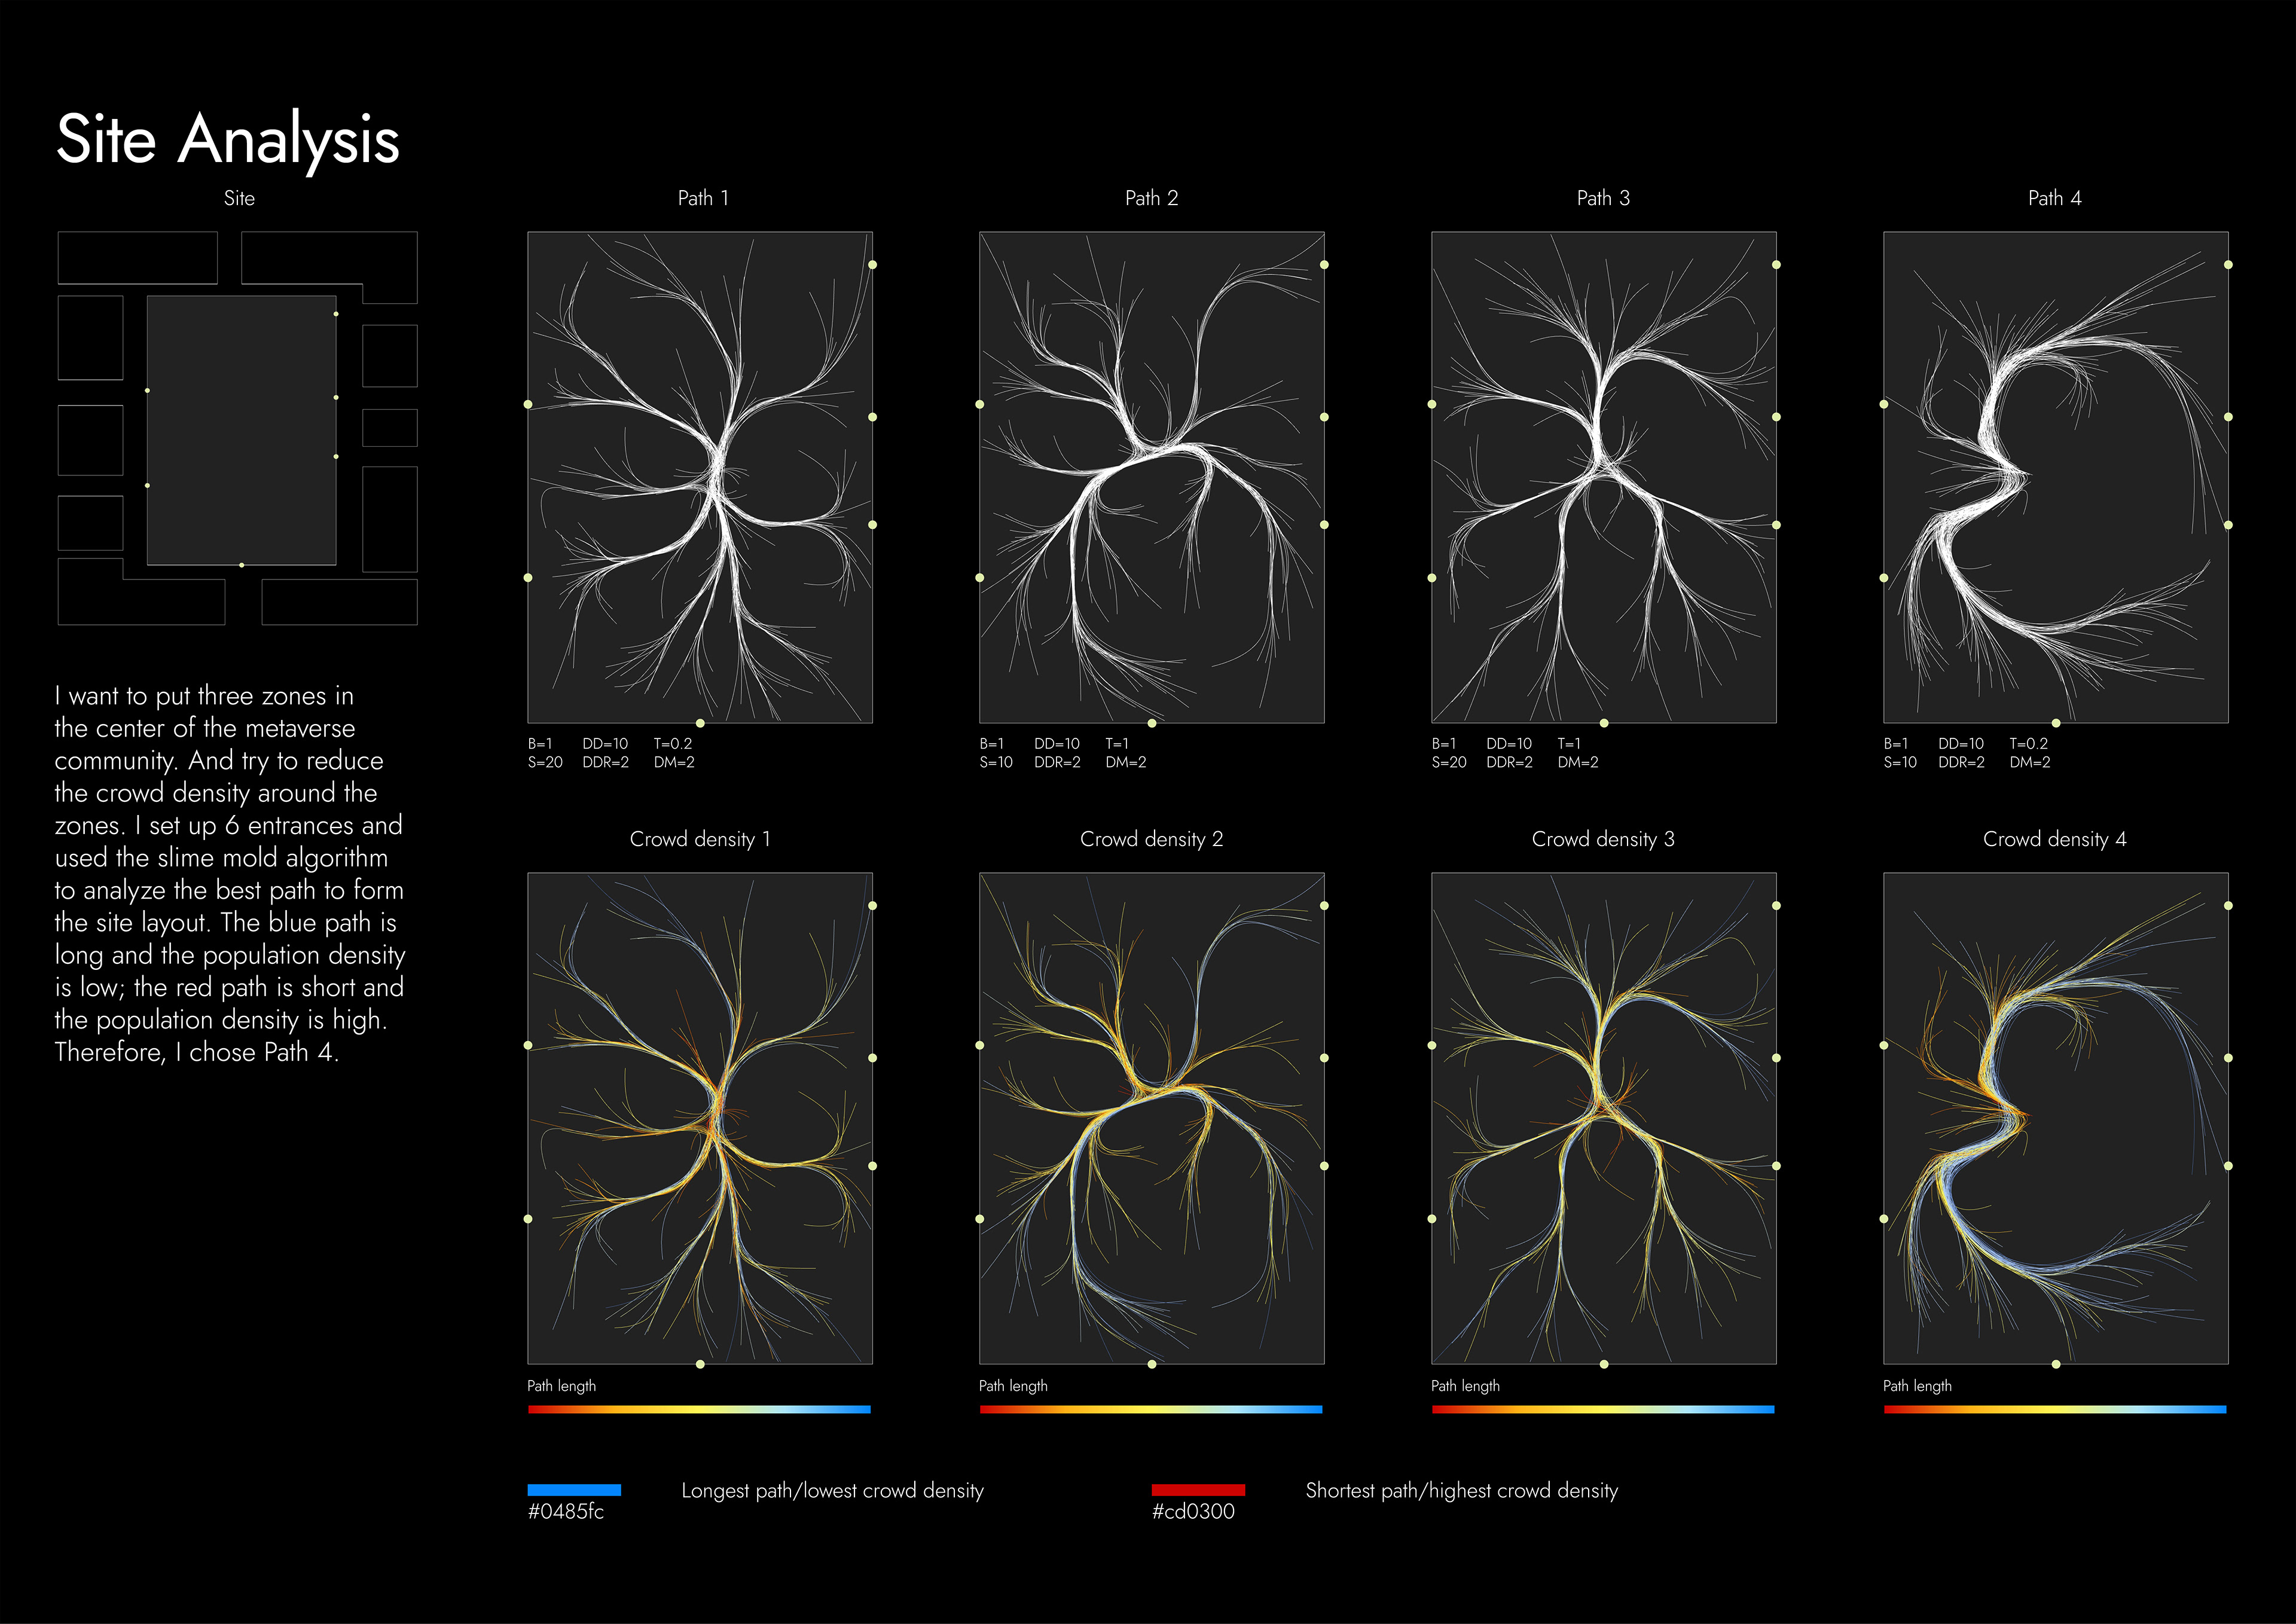Image resolution: width=2296 pixels, height=1624 pixels.
Task: Click the 'Crowd density 1' heading
Action: (x=700, y=840)
